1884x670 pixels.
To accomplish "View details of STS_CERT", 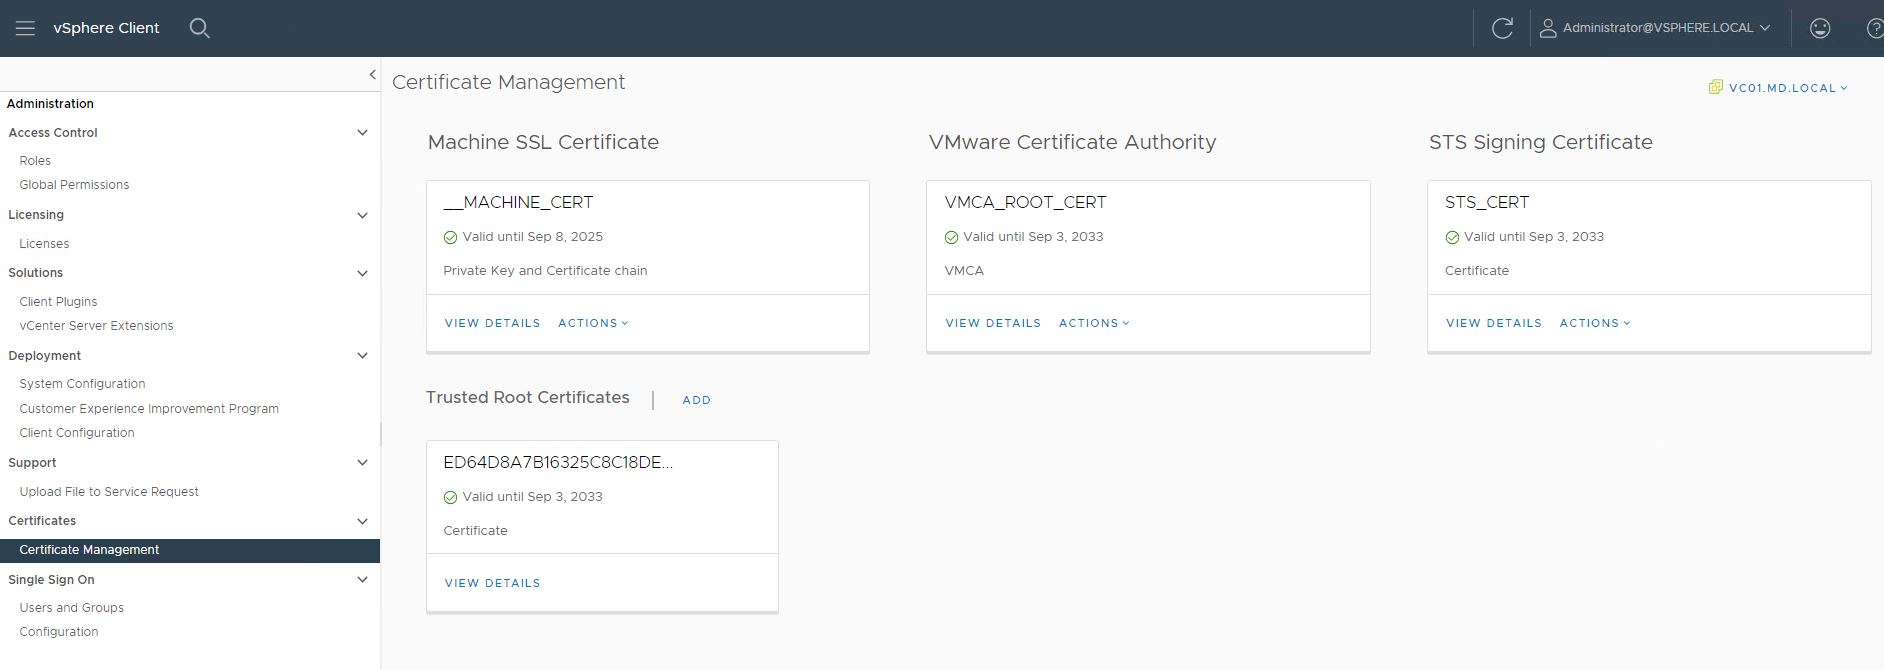I will click(x=1494, y=323).
